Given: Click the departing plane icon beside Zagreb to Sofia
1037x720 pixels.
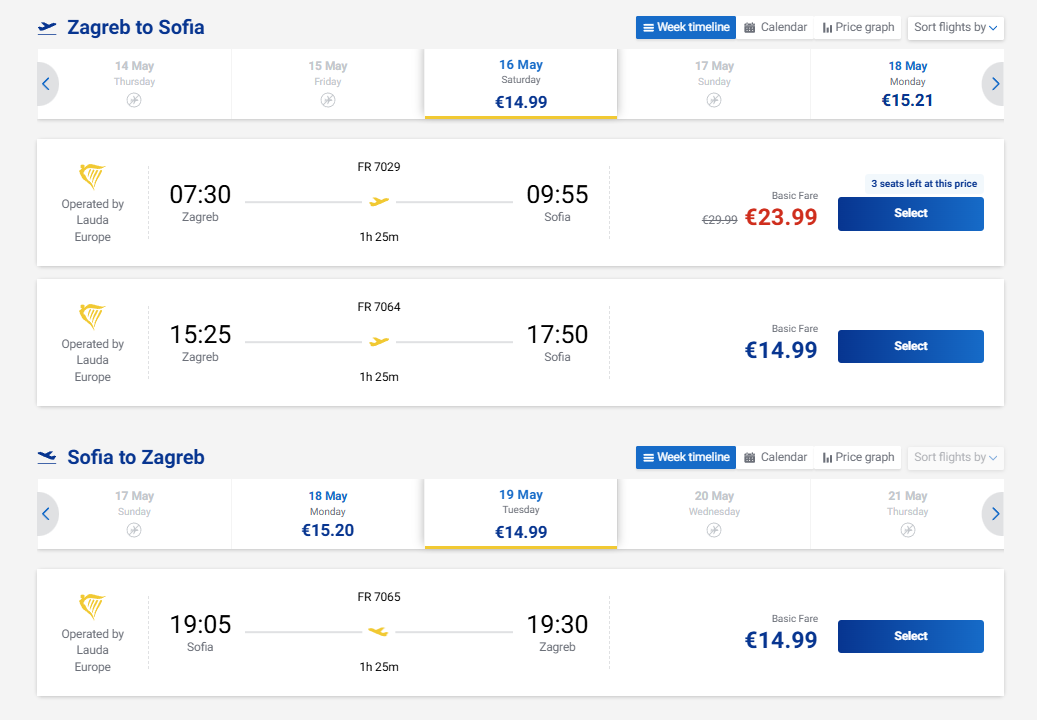Looking at the screenshot, I should (x=47, y=28).
